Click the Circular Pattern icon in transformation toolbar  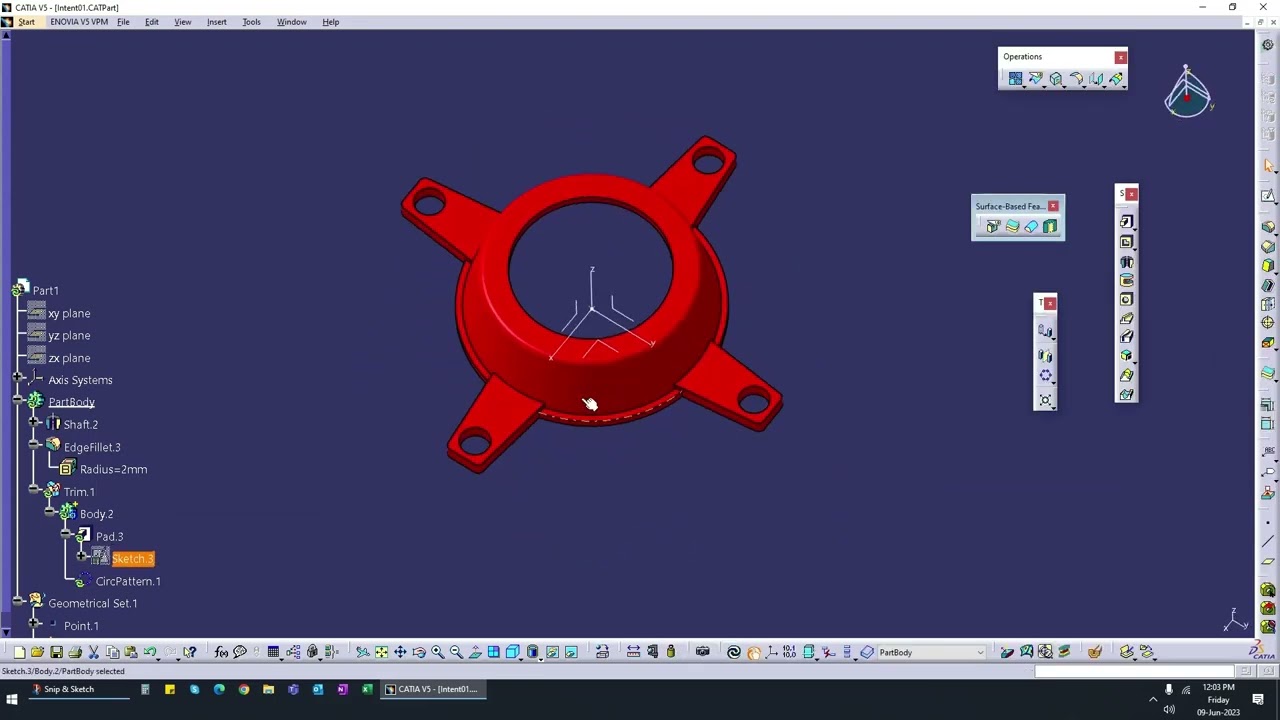point(1045,375)
